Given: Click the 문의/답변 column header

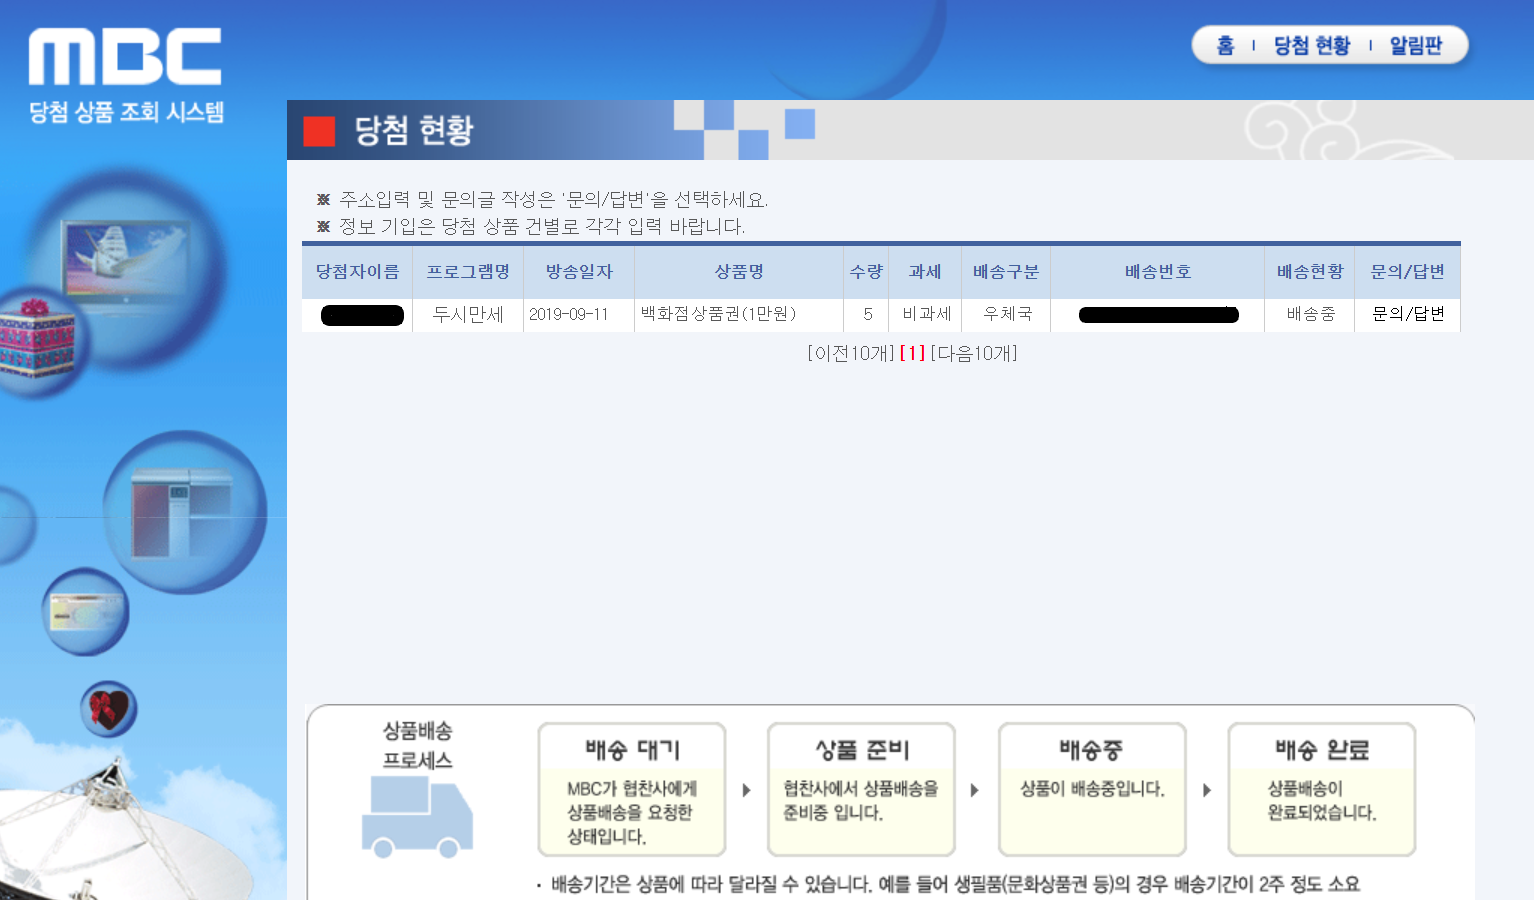Looking at the screenshot, I should coord(1408,272).
